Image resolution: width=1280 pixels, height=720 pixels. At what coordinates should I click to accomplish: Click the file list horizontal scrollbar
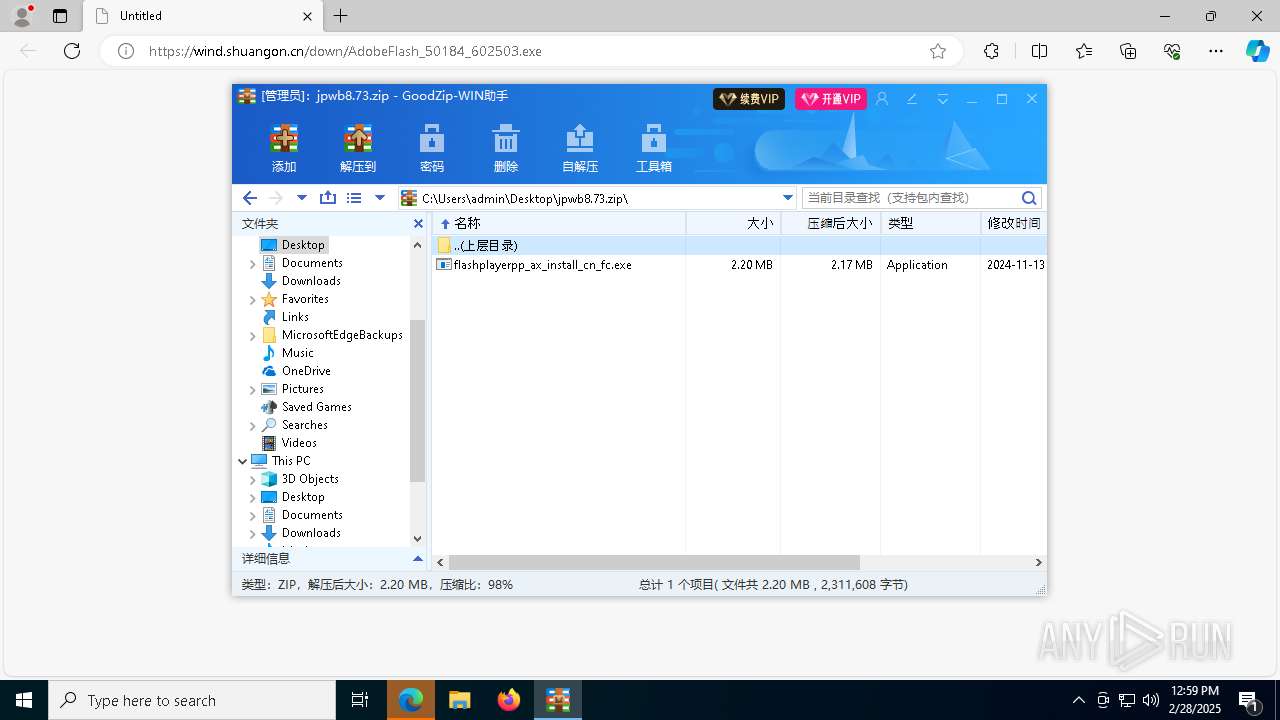coord(654,562)
